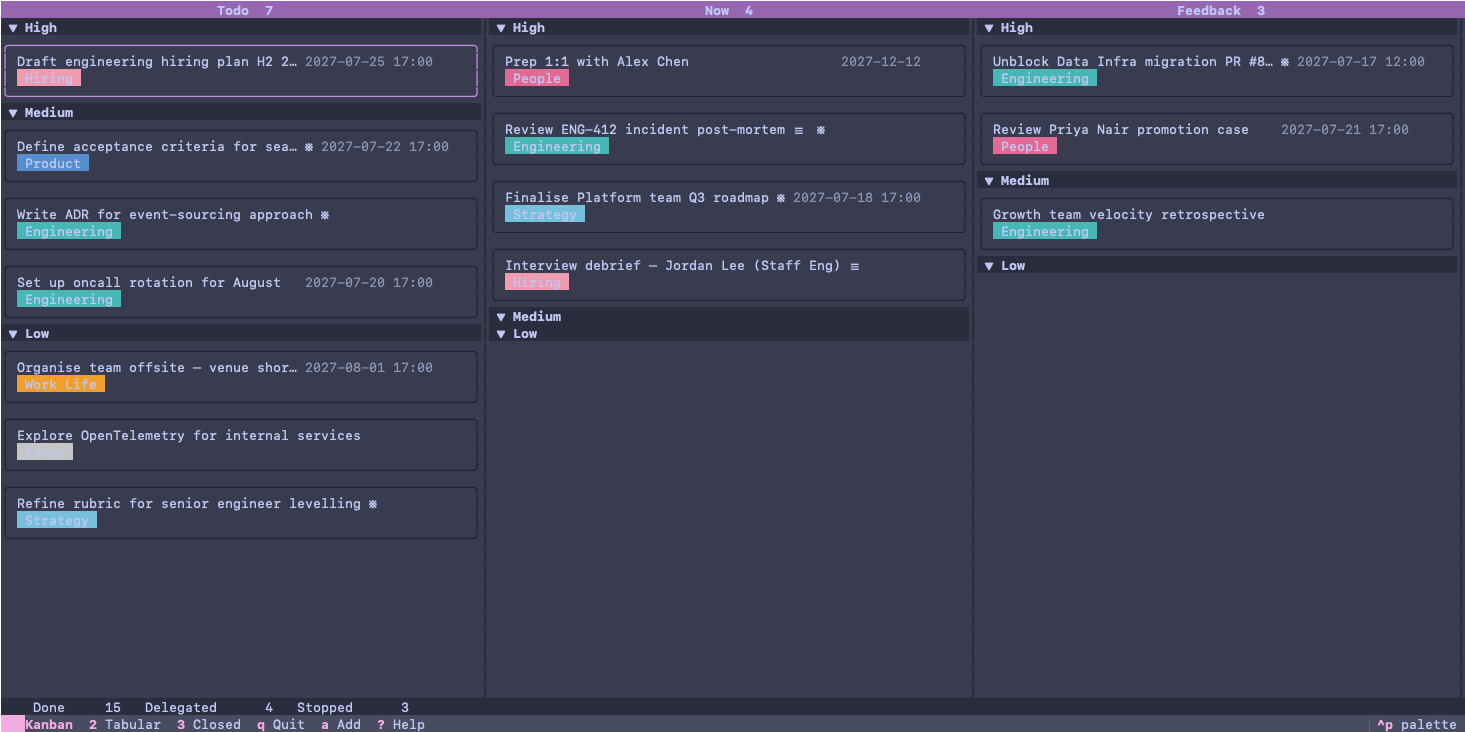Click the asterisk marker on Review ENG-412 card

pyautogui.click(x=821, y=130)
